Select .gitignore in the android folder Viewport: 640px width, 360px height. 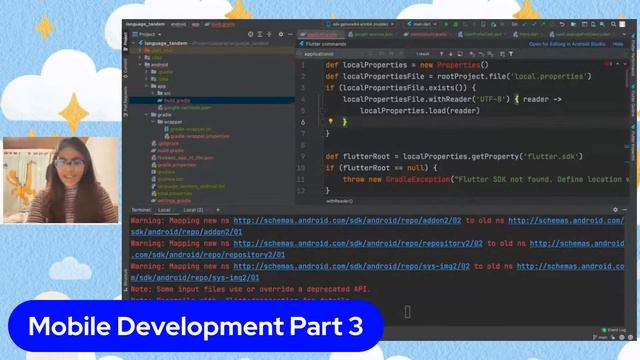168,143
